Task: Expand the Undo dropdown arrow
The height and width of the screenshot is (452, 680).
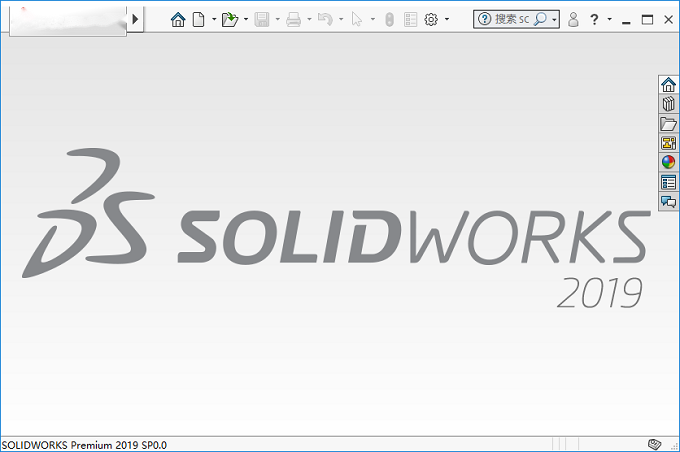Action: [341, 20]
